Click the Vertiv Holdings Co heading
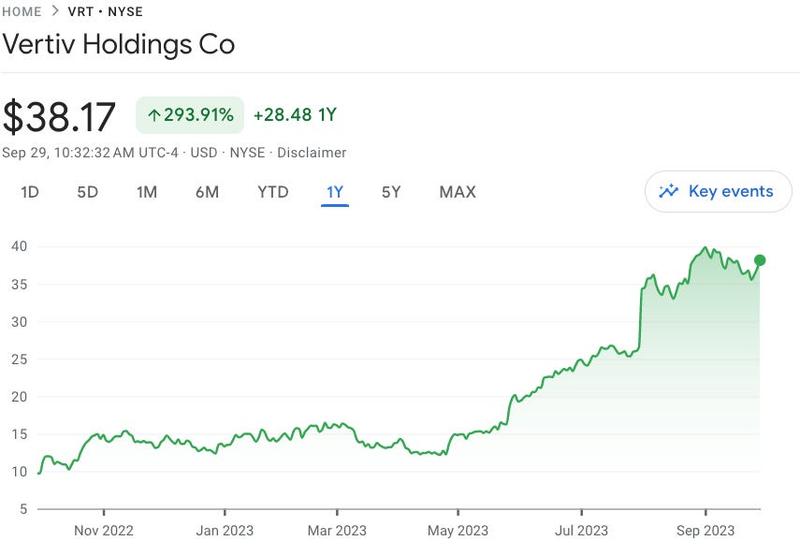This screenshot has width=800, height=558. (x=118, y=44)
